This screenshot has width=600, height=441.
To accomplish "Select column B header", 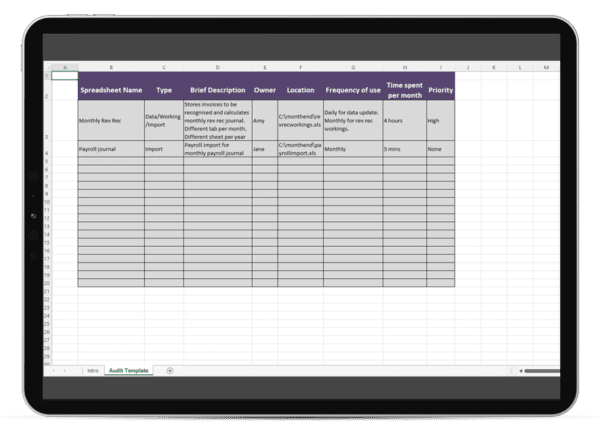I will [111, 67].
